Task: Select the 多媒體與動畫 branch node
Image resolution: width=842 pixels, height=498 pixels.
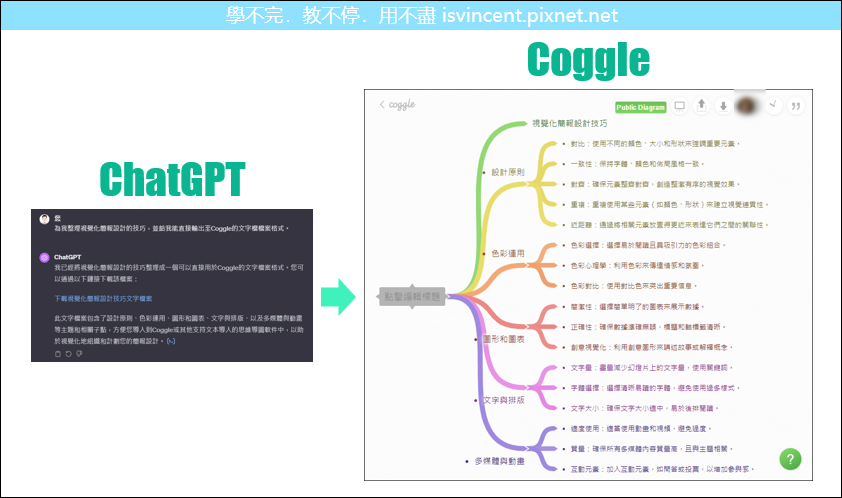Action: (x=499, y=461)
